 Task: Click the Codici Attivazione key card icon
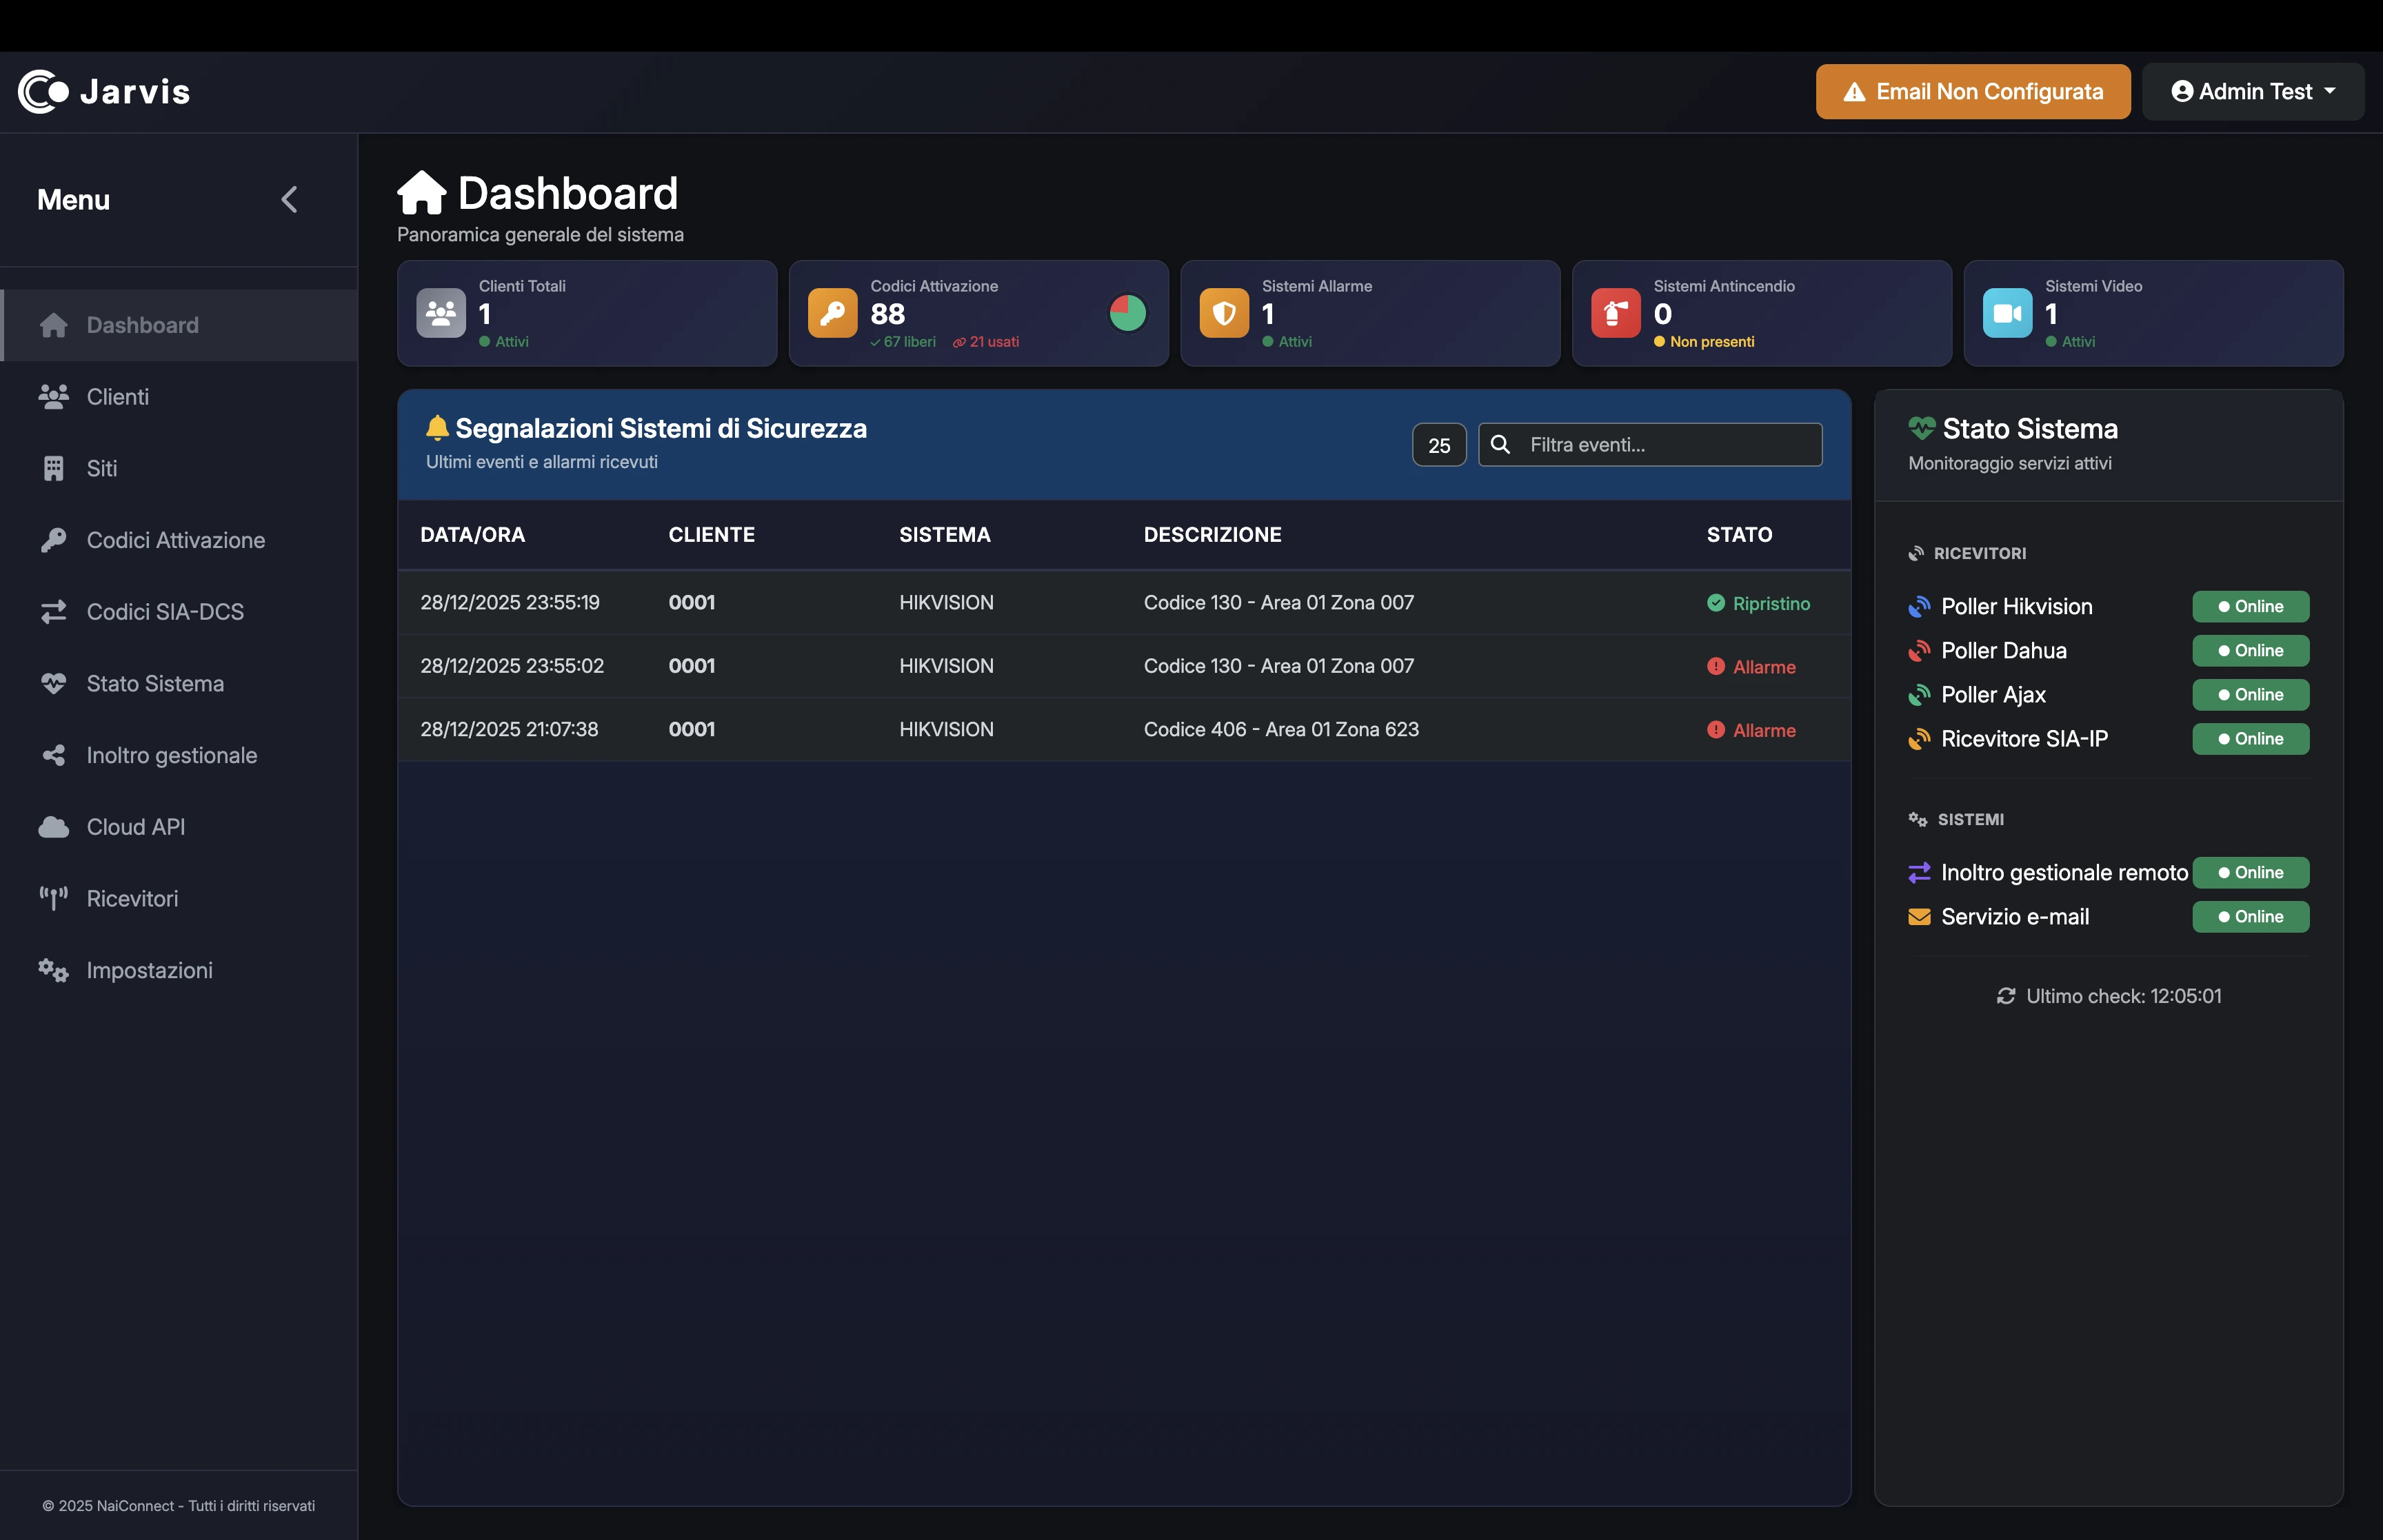[x=832, y=313]
